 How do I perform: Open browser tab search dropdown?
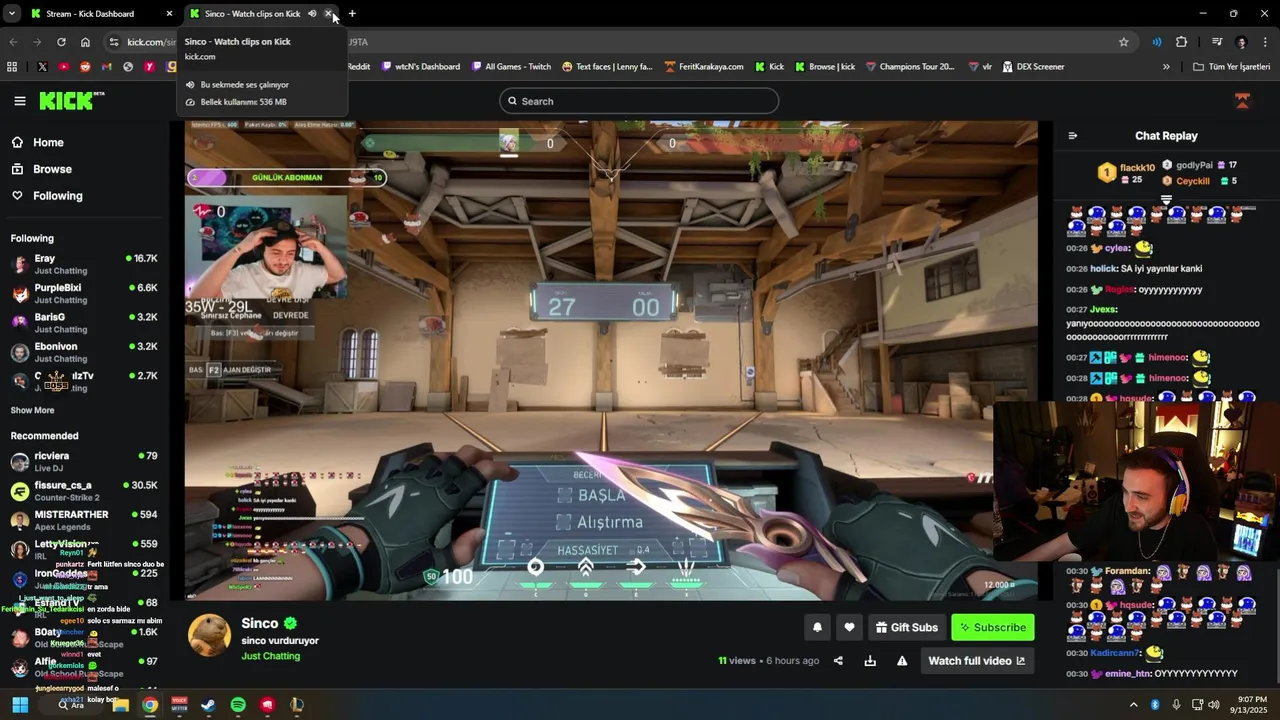click(11, 14)
